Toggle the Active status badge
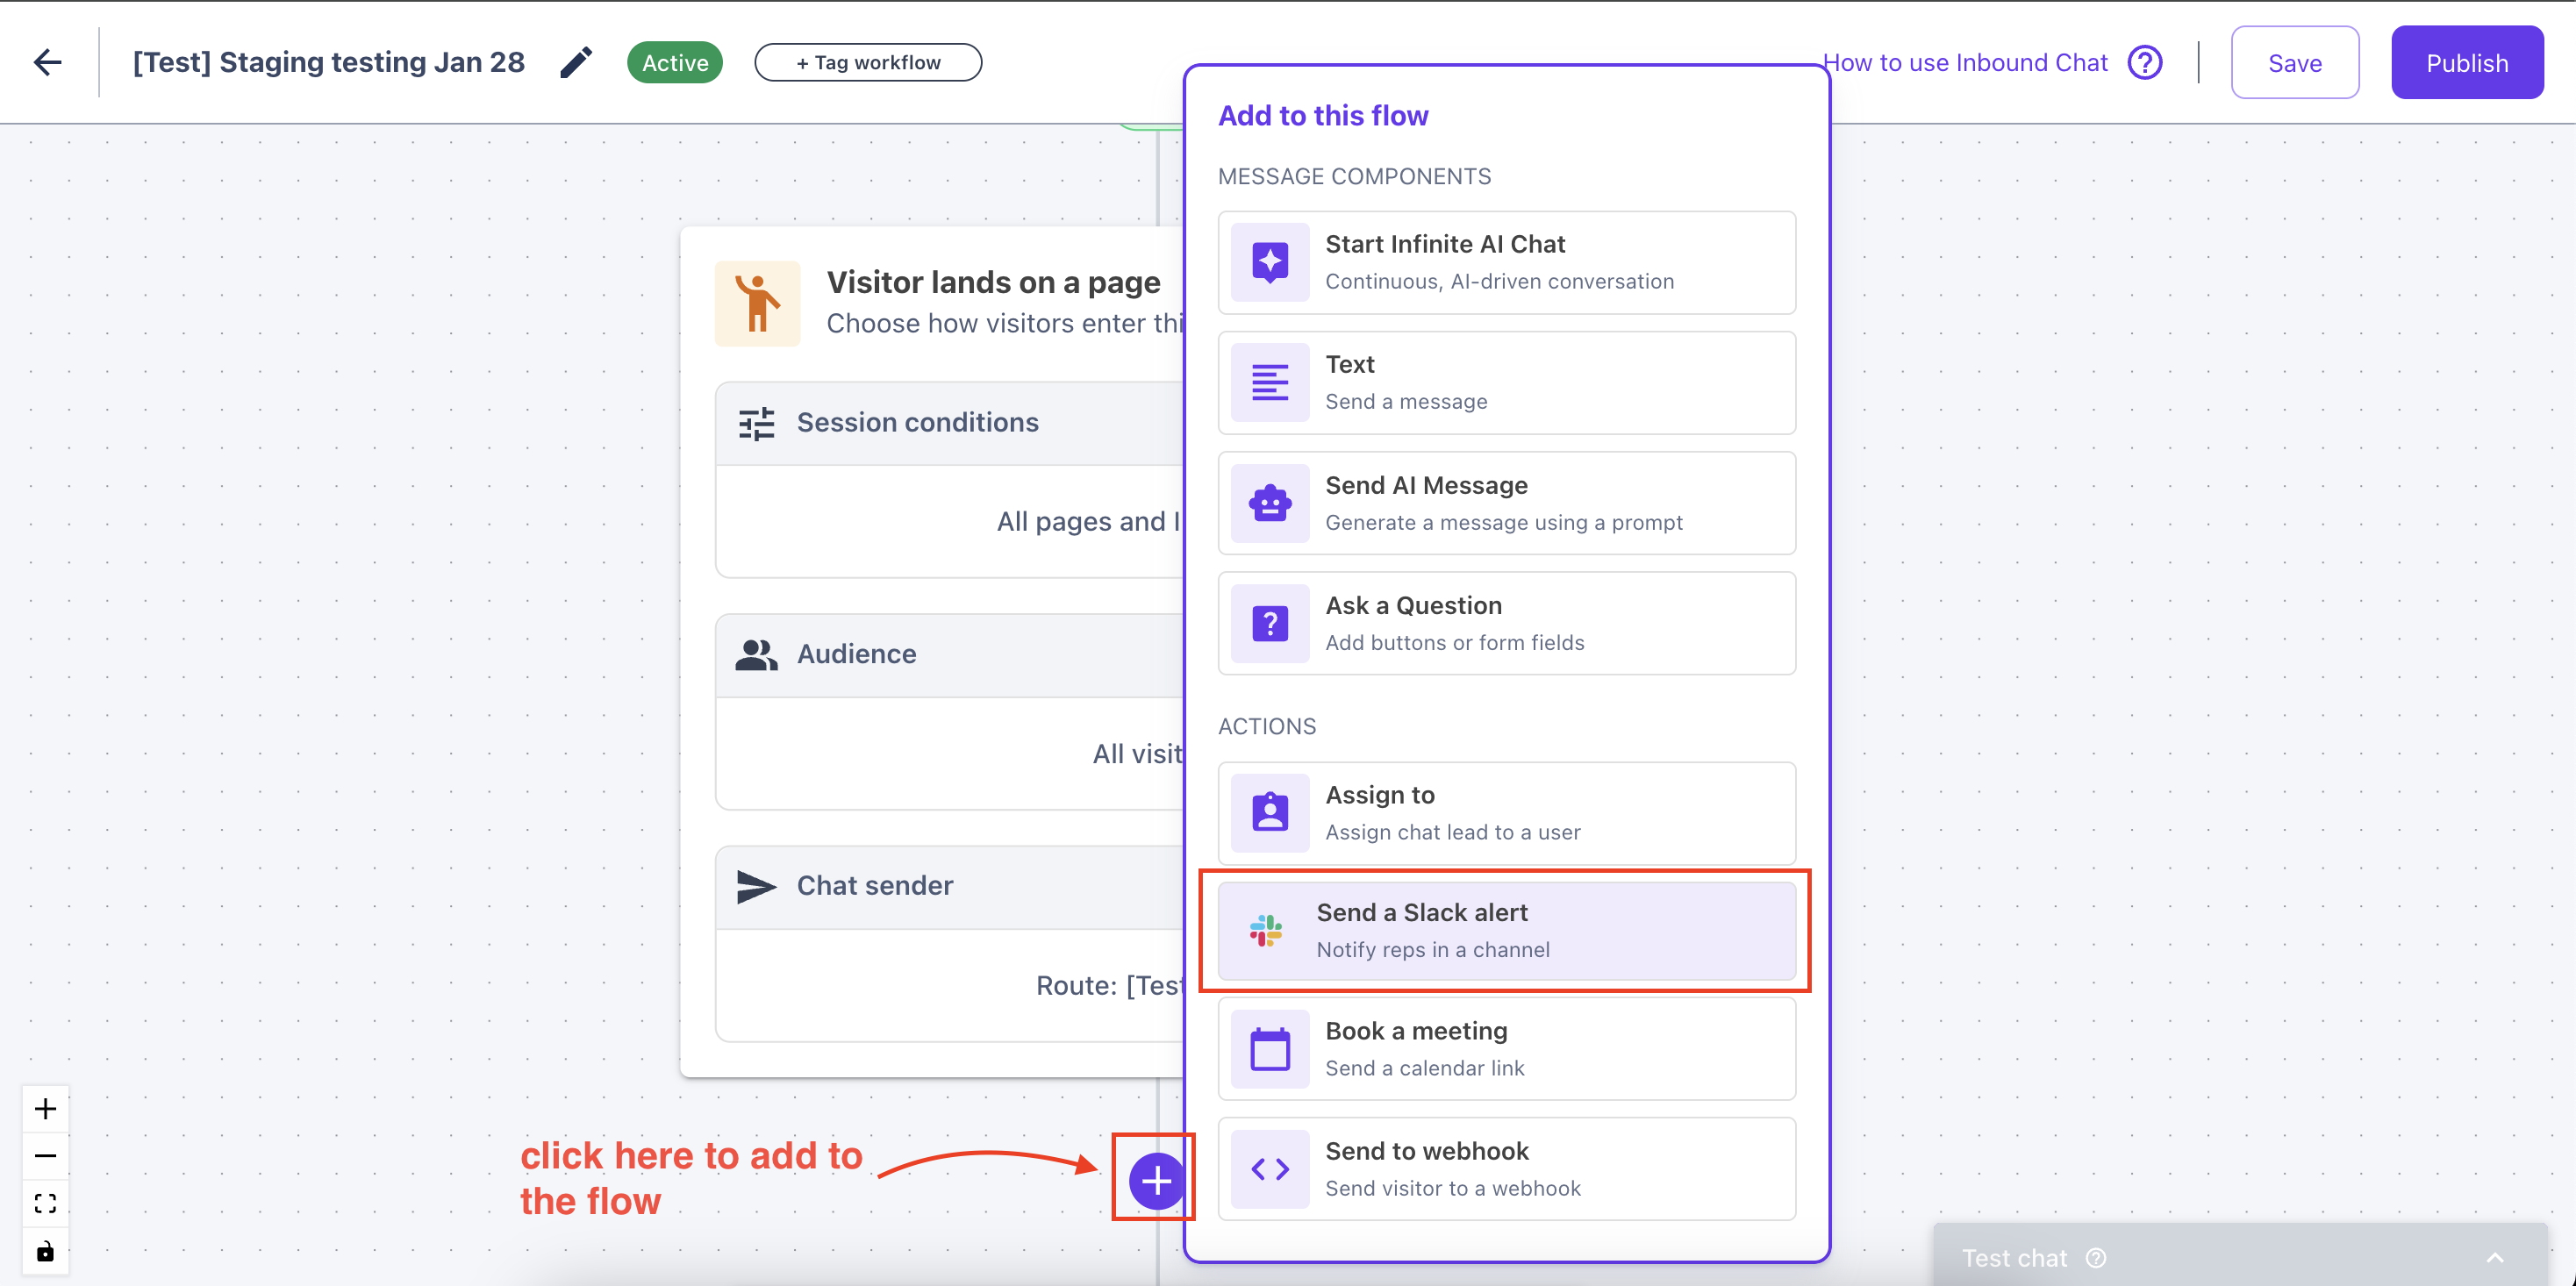 click(675, 62)
